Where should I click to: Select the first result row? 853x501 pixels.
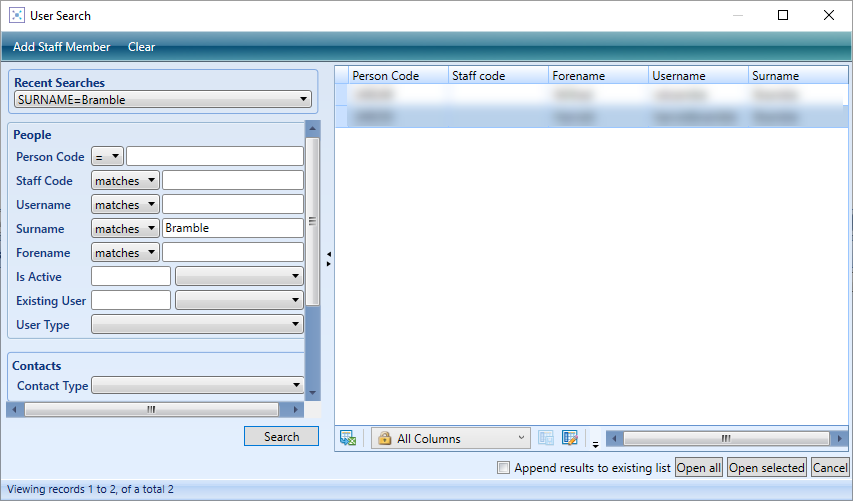[591, 95]
